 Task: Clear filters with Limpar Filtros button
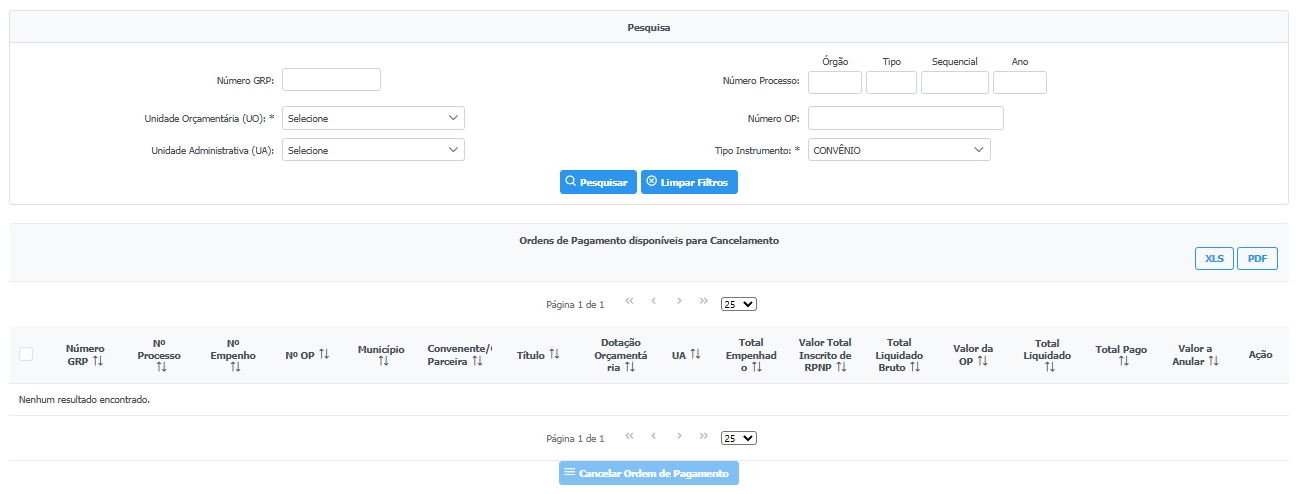(689, 182)
